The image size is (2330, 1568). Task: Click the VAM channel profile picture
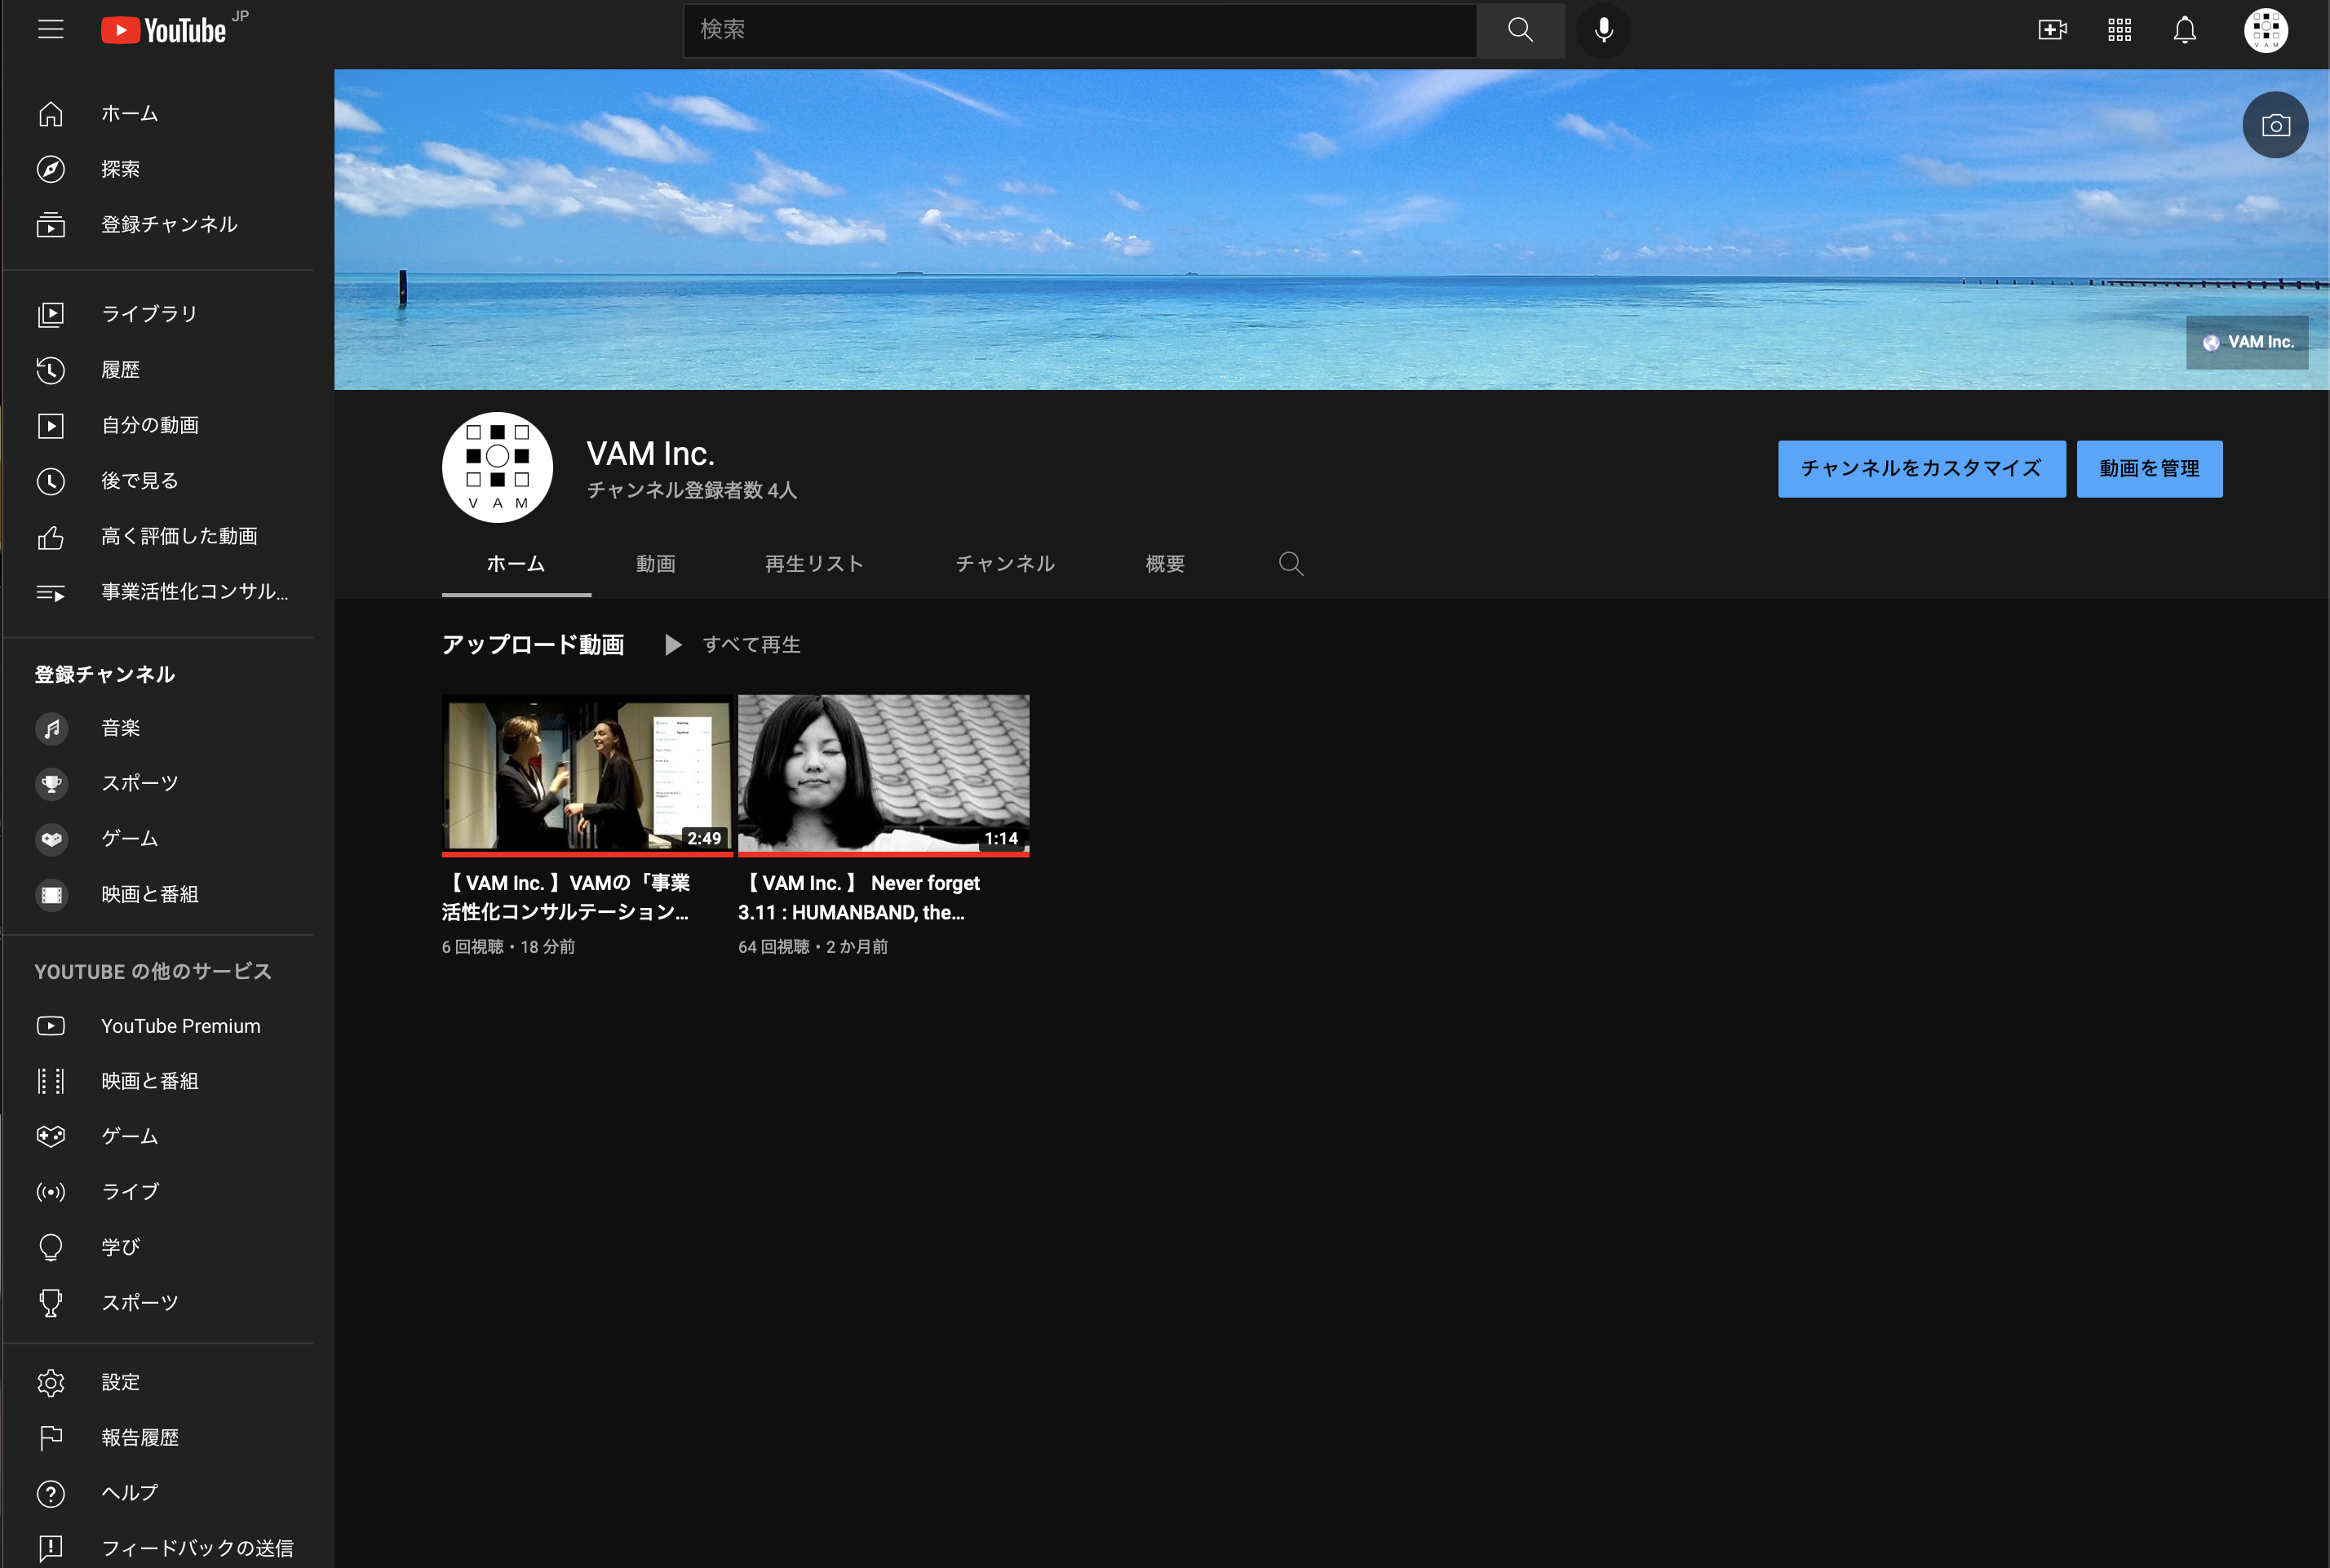point(497,467)
